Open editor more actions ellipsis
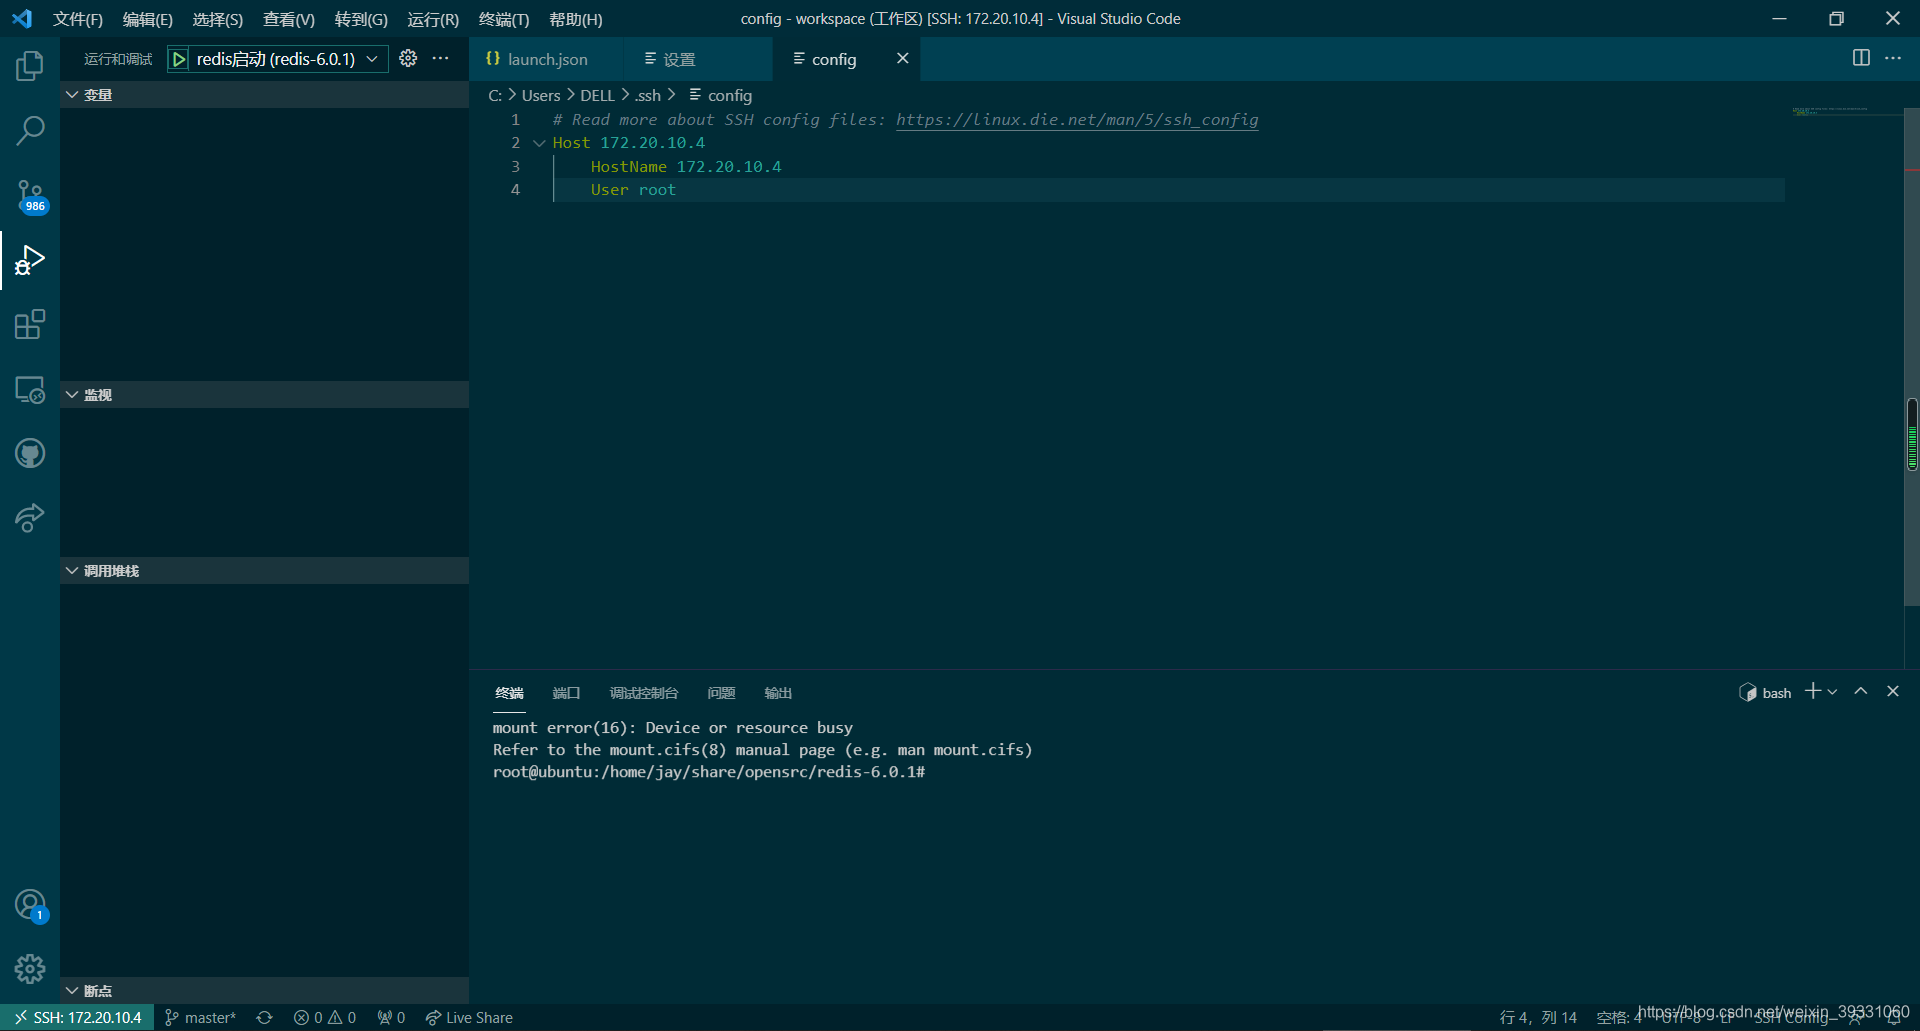This screenshot has width=1920, height=1031. pyautogui.click(x=1893, y=58)
